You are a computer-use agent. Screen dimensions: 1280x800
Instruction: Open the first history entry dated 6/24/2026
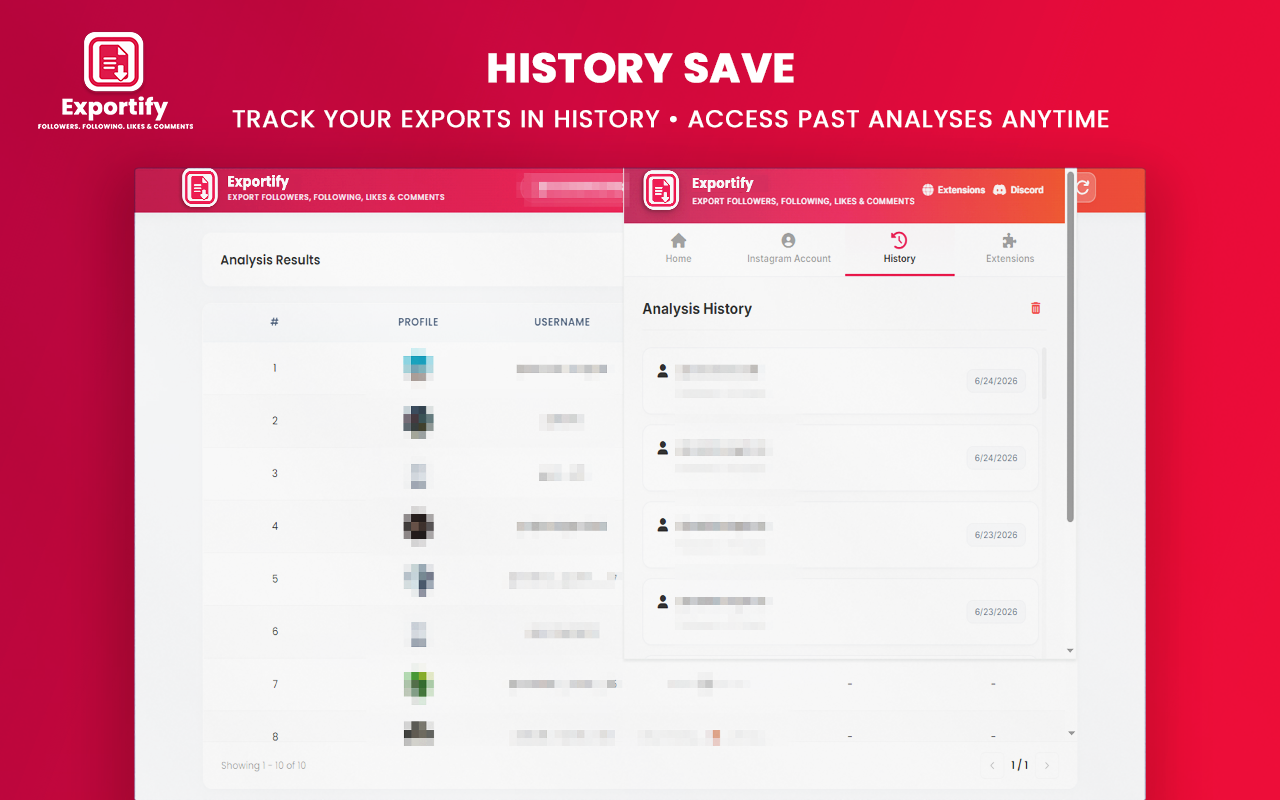point(840,381)
